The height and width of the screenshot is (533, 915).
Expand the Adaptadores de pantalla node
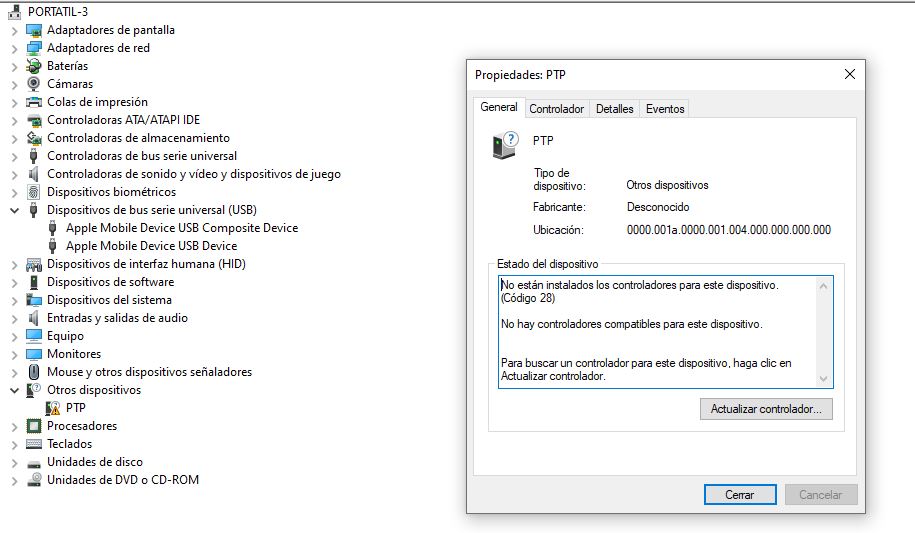tap(14, 30)
